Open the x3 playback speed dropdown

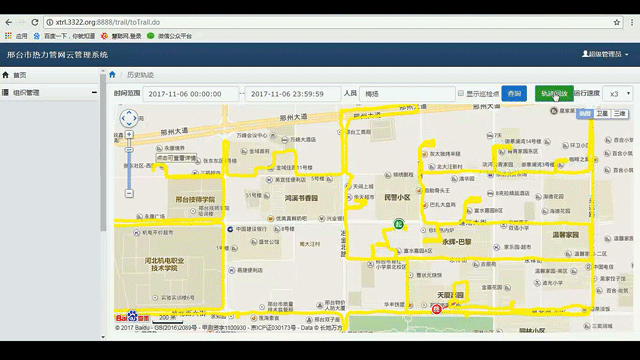pyautogui.click(x=618, y=94)
